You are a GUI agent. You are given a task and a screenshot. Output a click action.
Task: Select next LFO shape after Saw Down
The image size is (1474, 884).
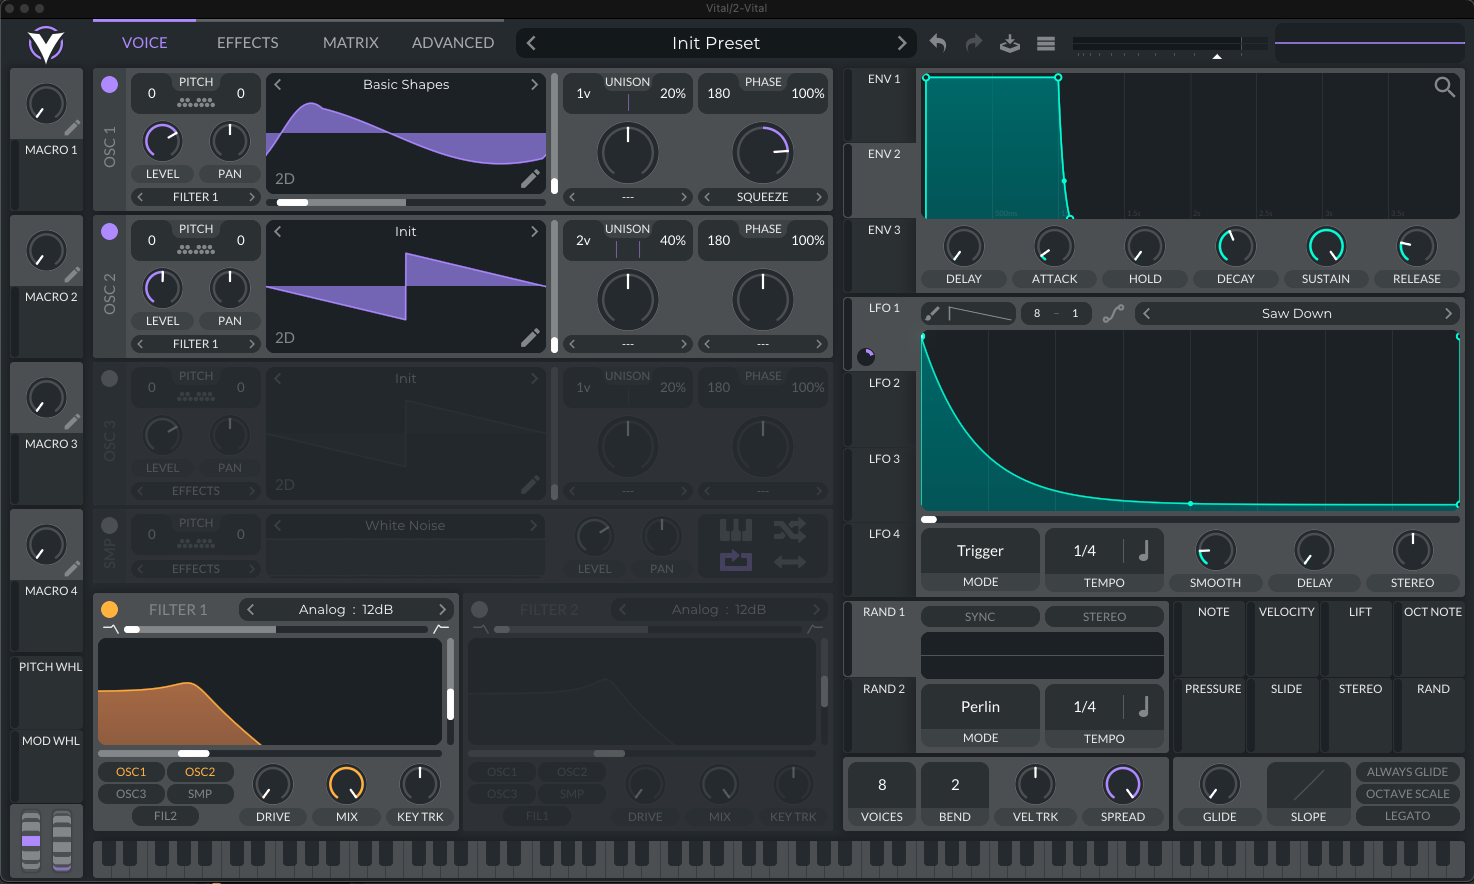coord(1448,313)
